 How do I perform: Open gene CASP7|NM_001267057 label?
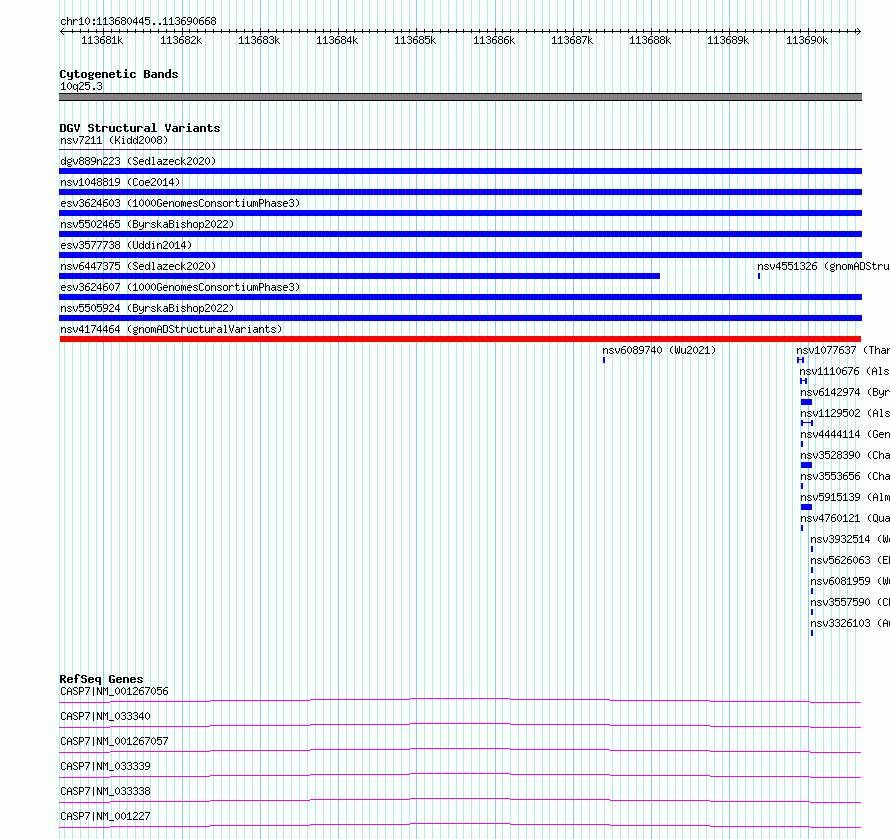click(x=114, y=741)
